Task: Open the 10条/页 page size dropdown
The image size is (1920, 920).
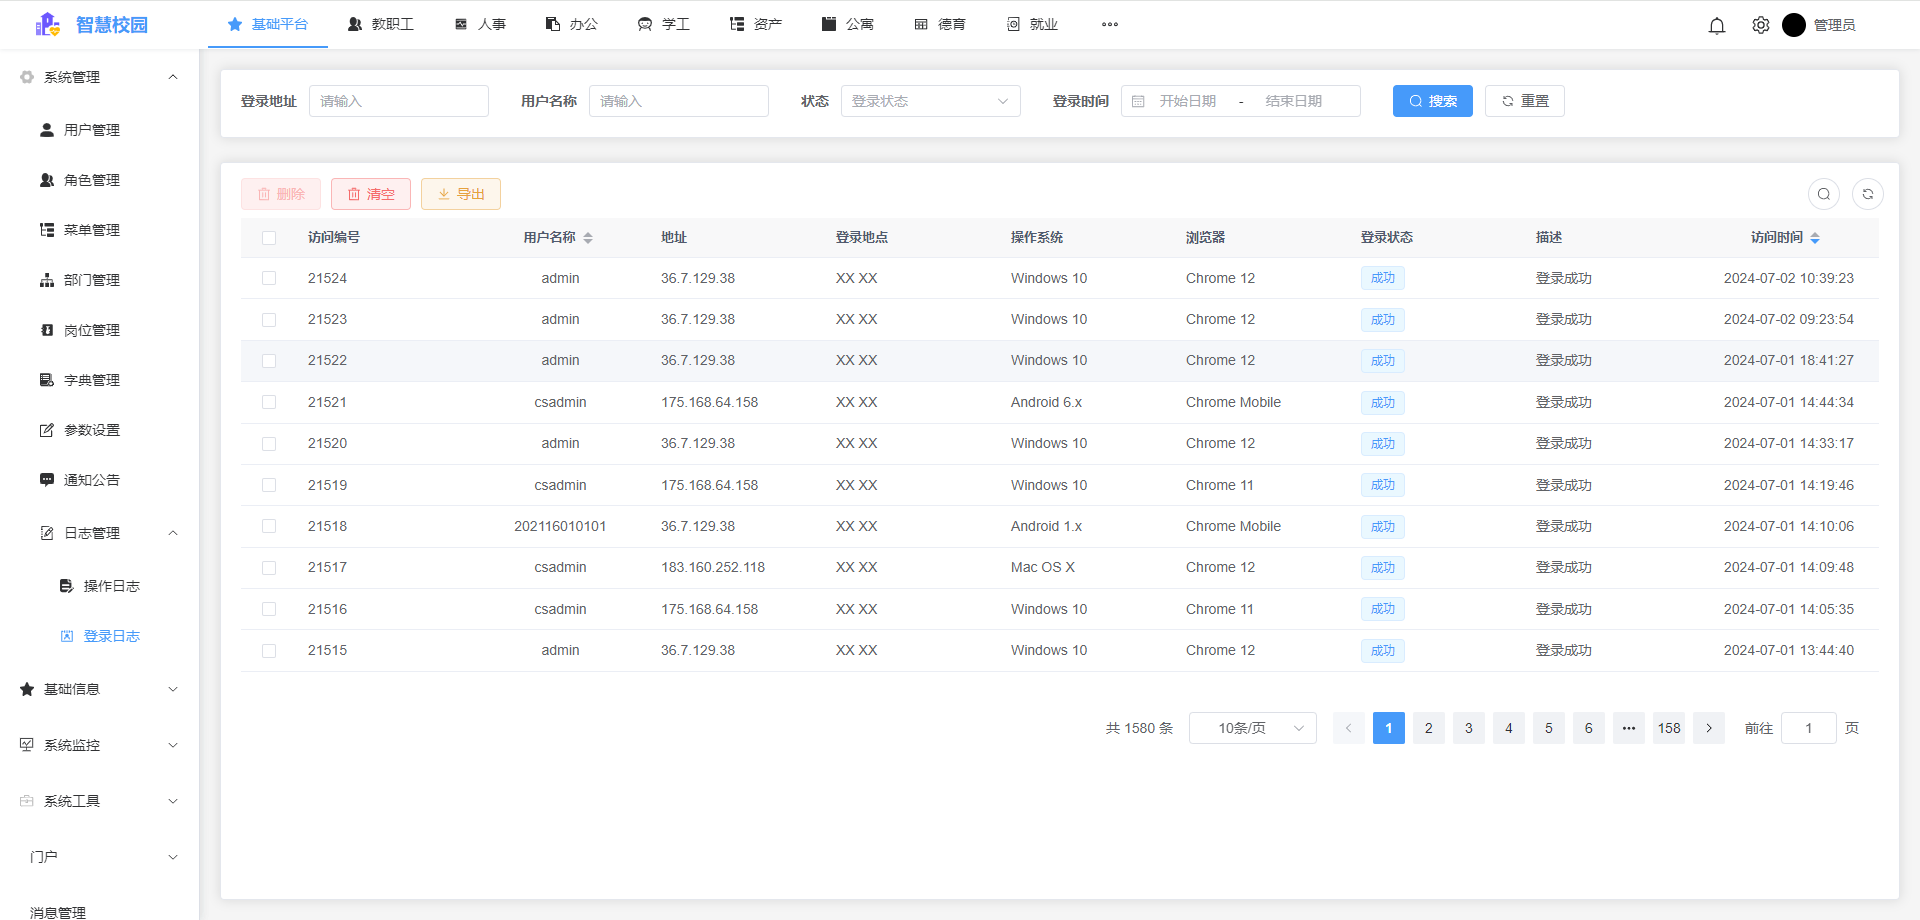Action: pyautogui.click(x=1252, y=728)
